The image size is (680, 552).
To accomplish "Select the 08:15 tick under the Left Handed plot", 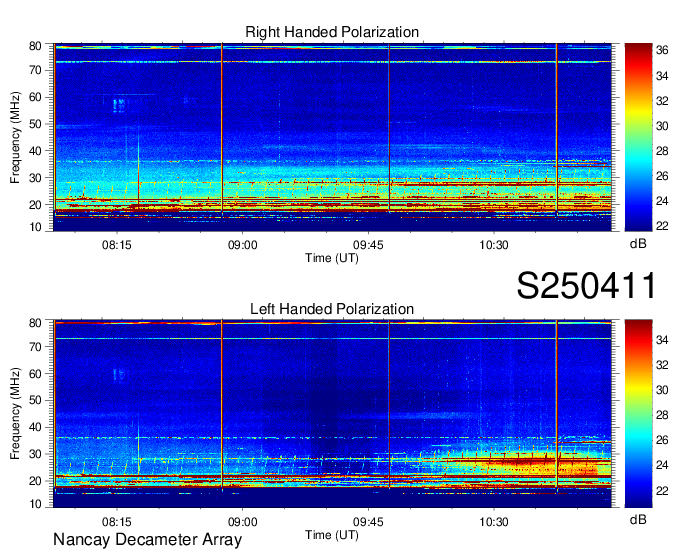I will tap(116, 521).
